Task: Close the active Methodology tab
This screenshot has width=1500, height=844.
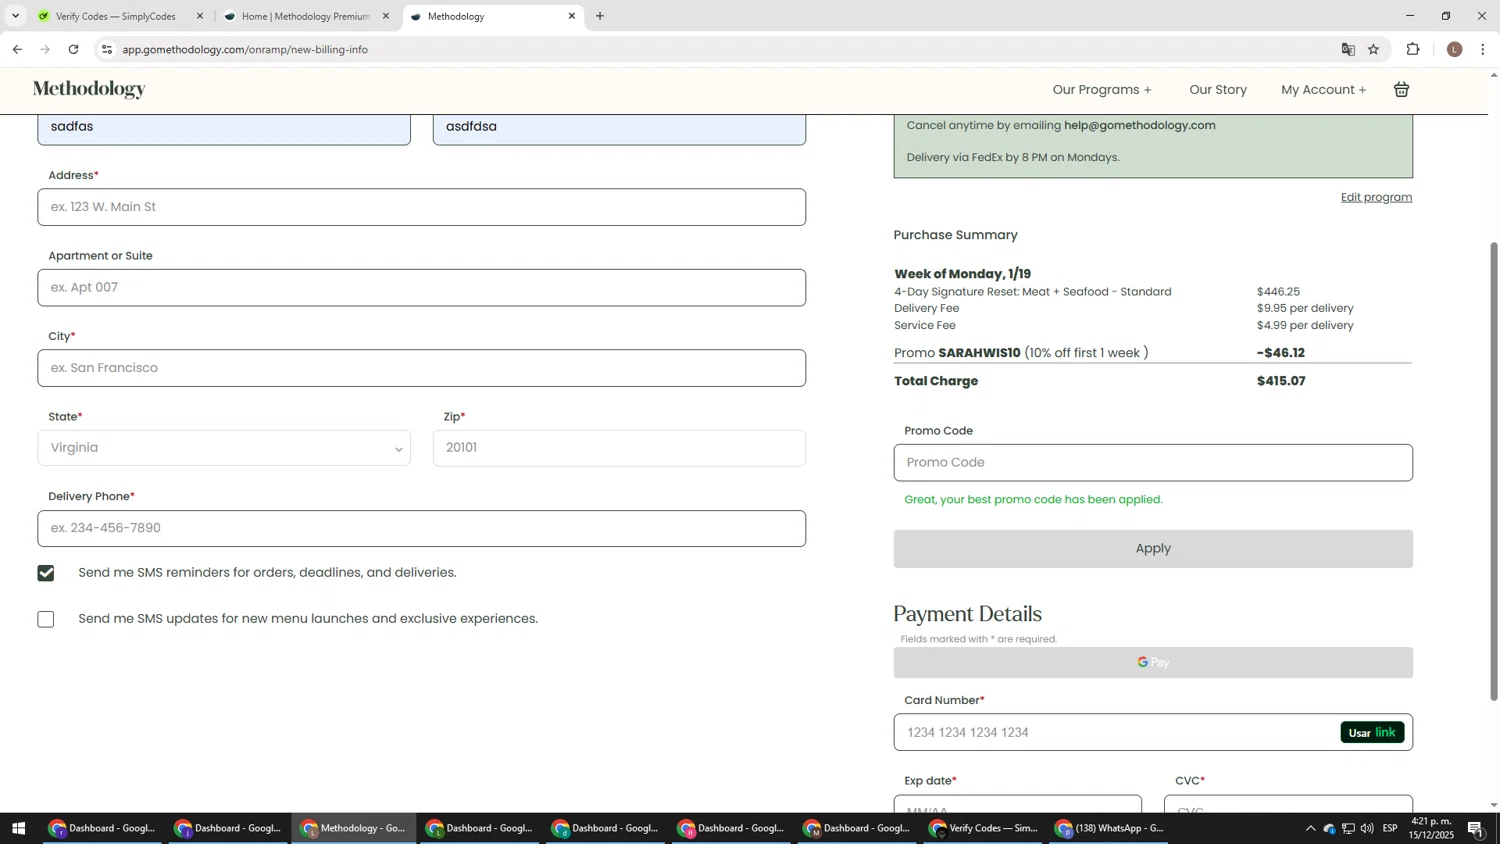Action: 572,16
